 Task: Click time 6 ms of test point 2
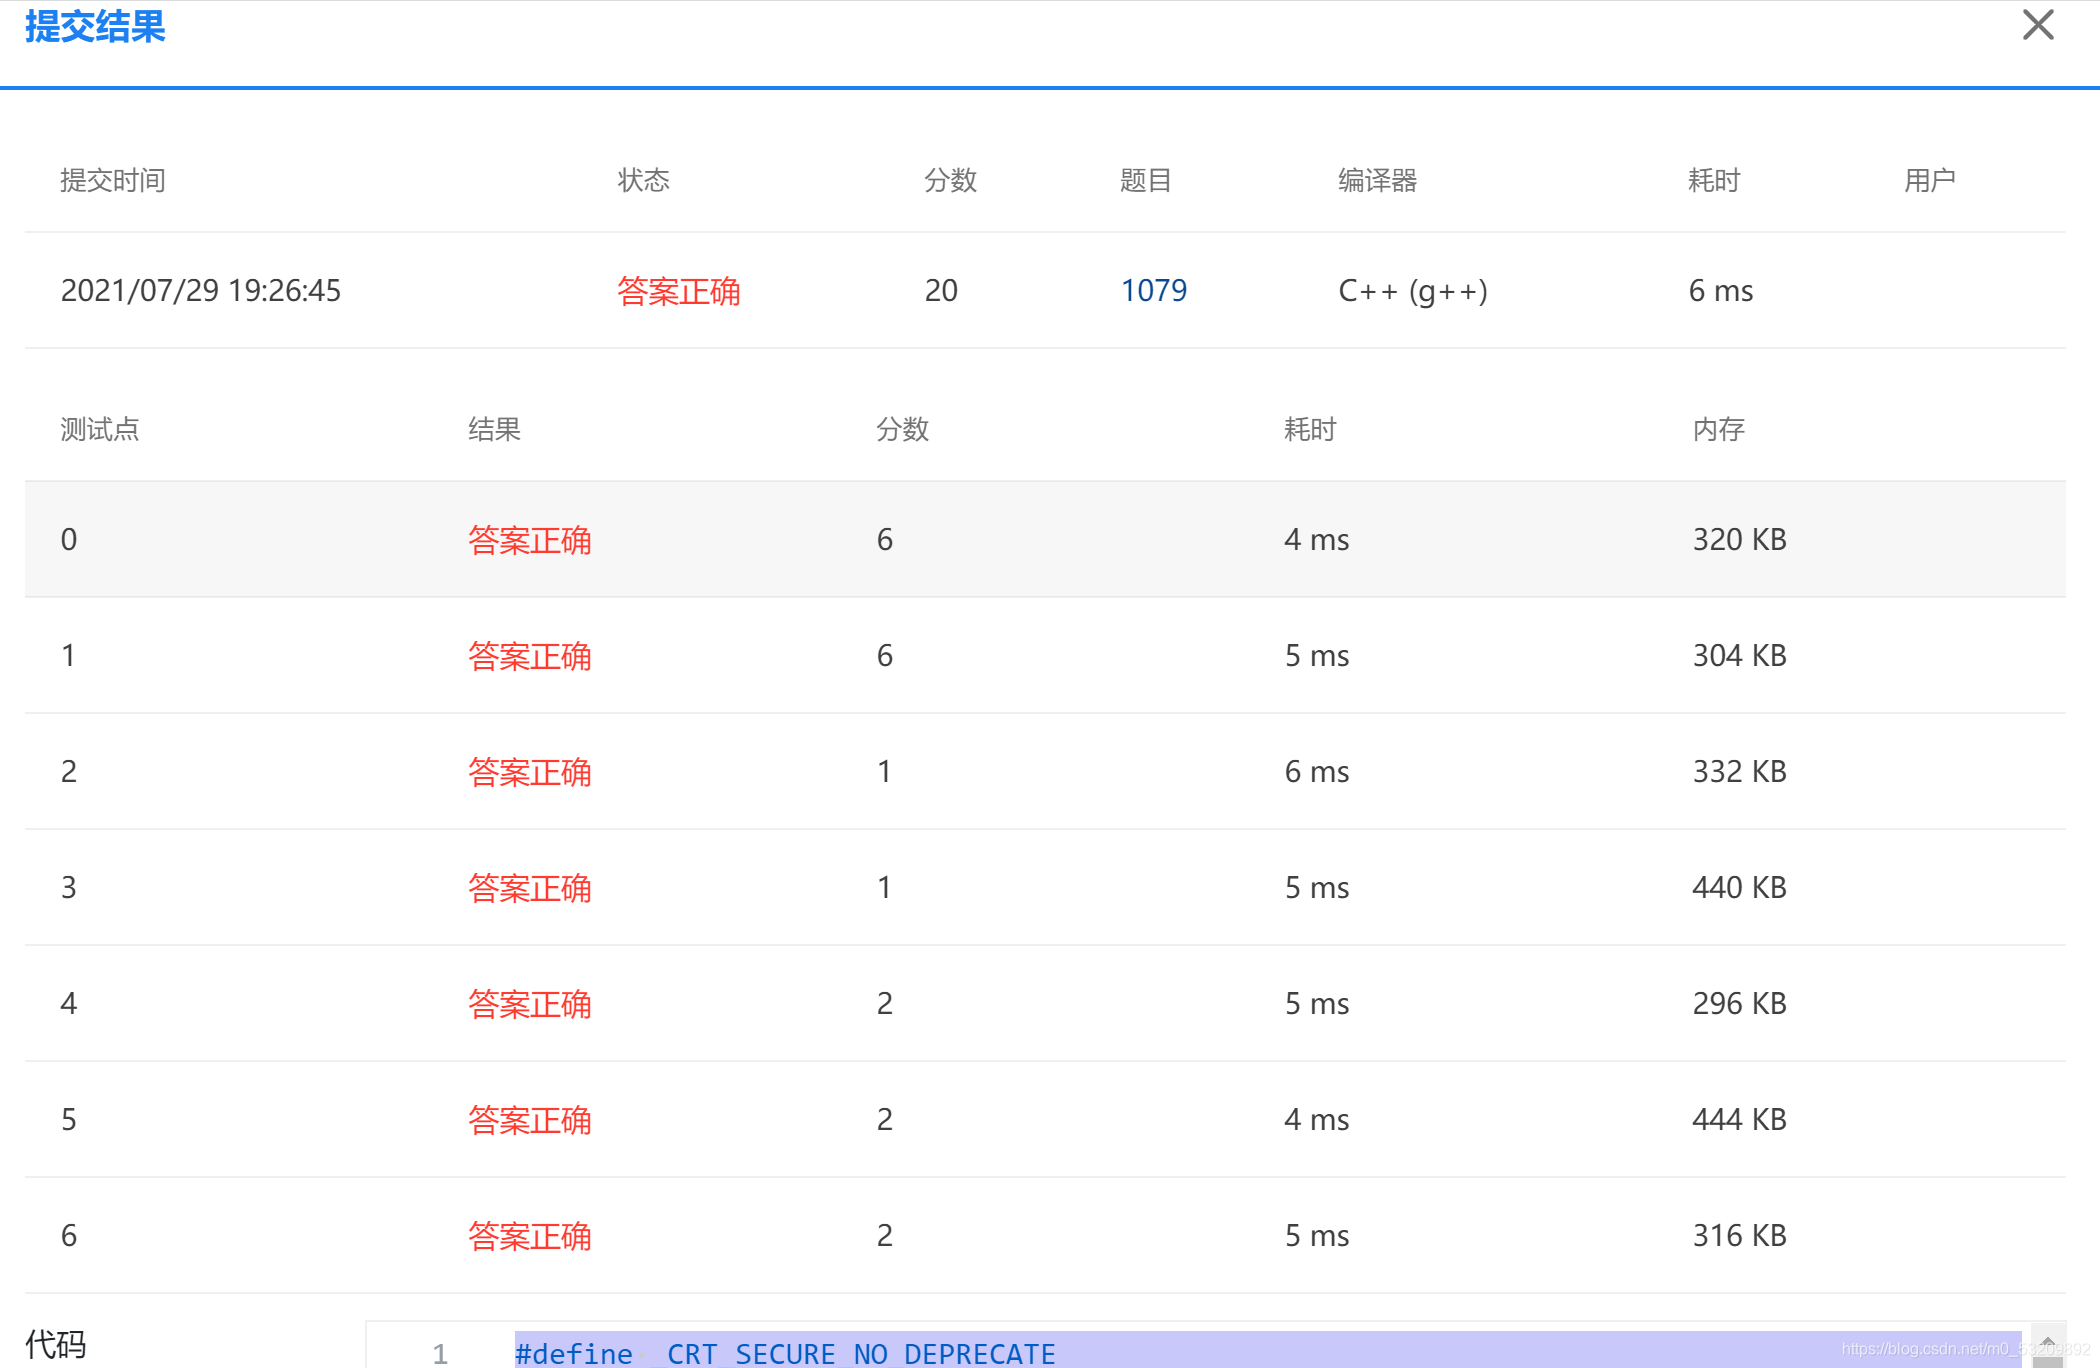[x=1316, y=772]
